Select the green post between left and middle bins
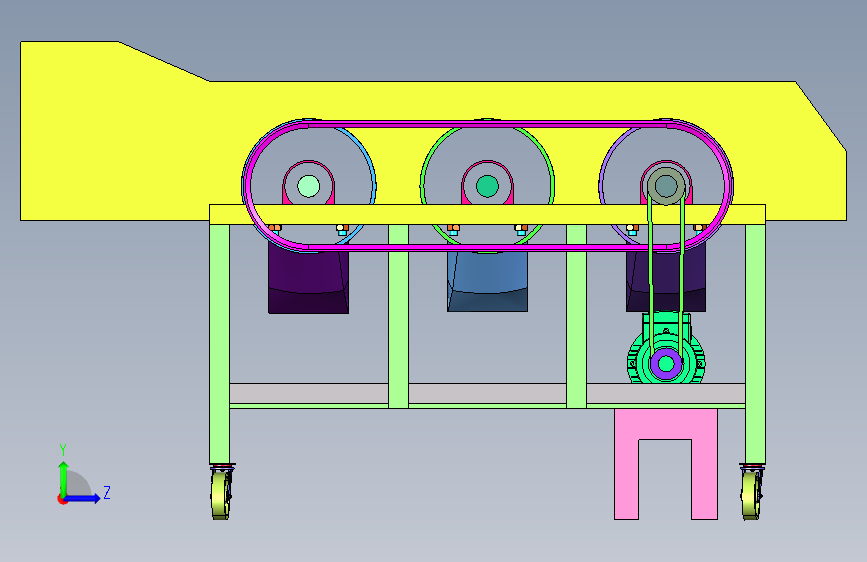Viewport: 867px width, 562px height. [x=398, y=316]
